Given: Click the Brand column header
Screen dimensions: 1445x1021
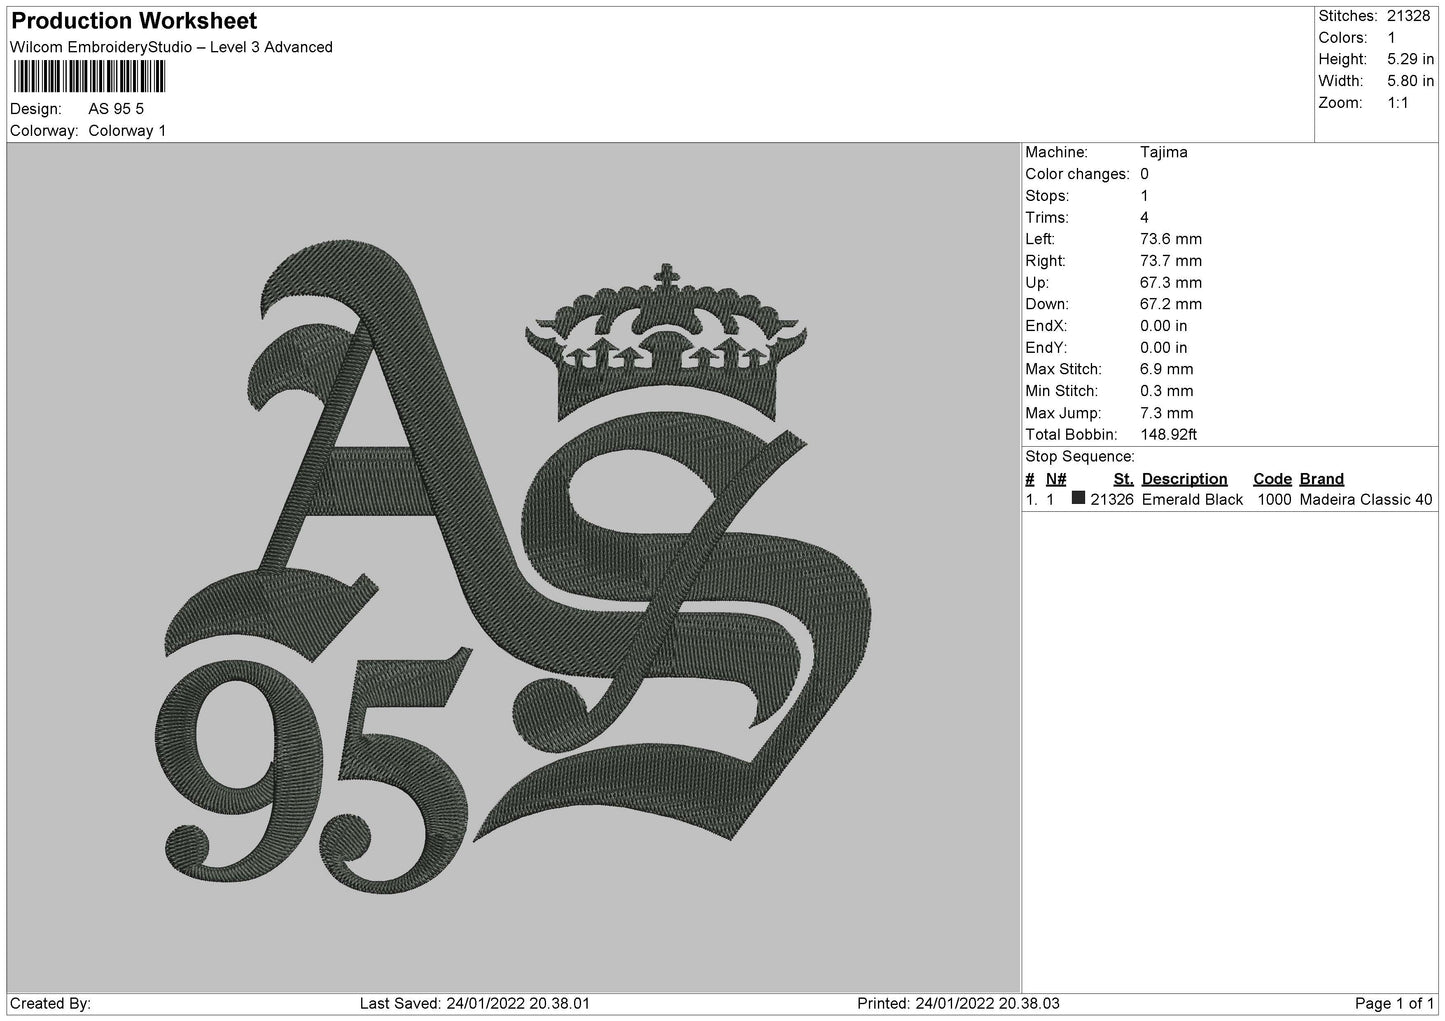Looking at the screenshot, I should 1322,479.
